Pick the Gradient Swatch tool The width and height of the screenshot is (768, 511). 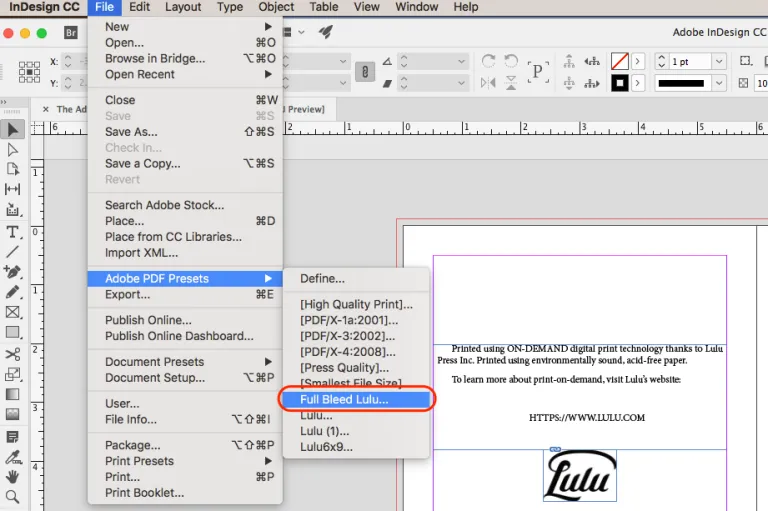click(13, 394)
